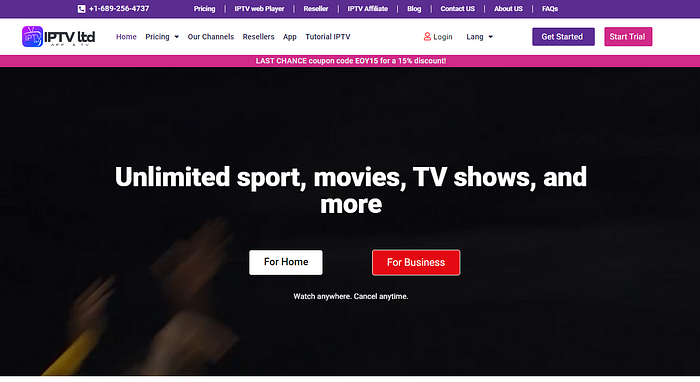Click the 'Unlimited sport, movies' headline

(x=350, y=190)
